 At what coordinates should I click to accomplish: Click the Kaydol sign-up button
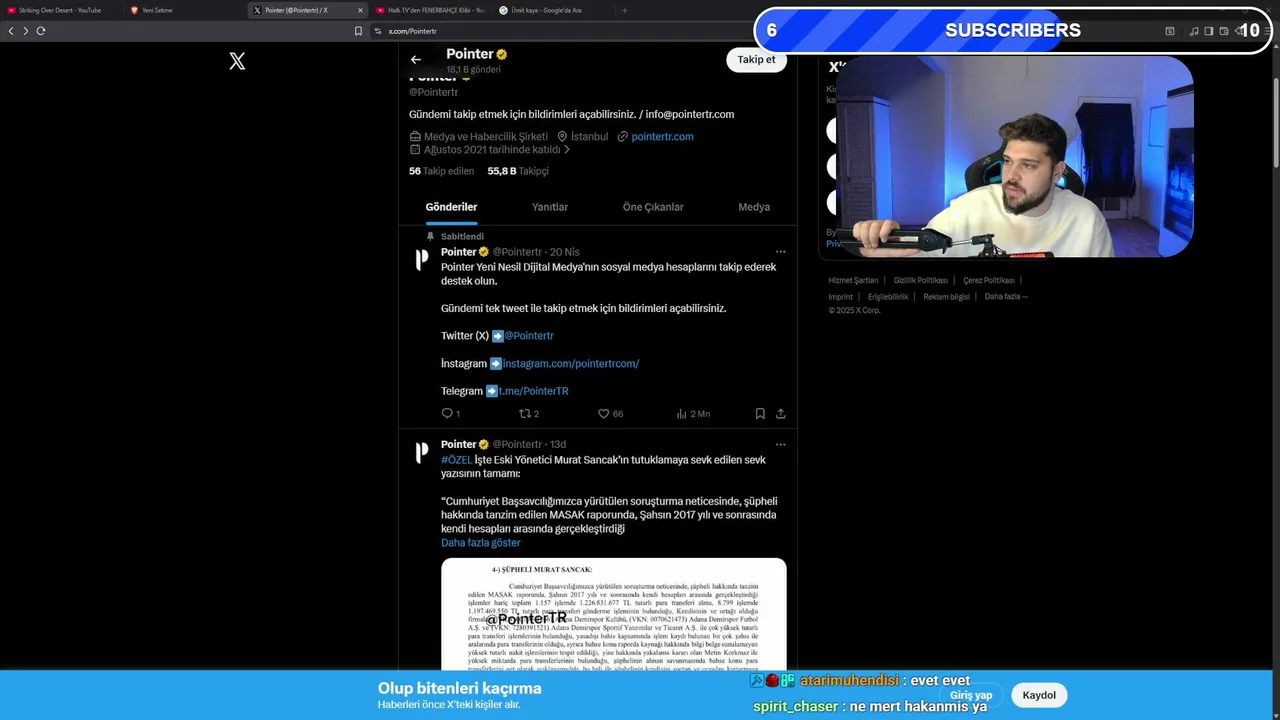point(1039,695)
